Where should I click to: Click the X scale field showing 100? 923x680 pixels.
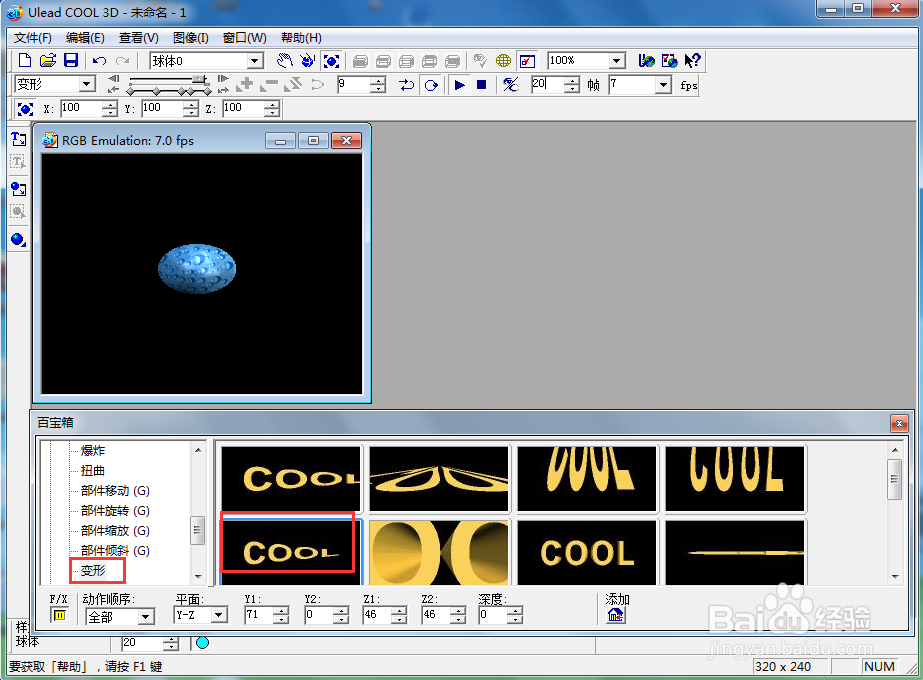coord(81,108)
